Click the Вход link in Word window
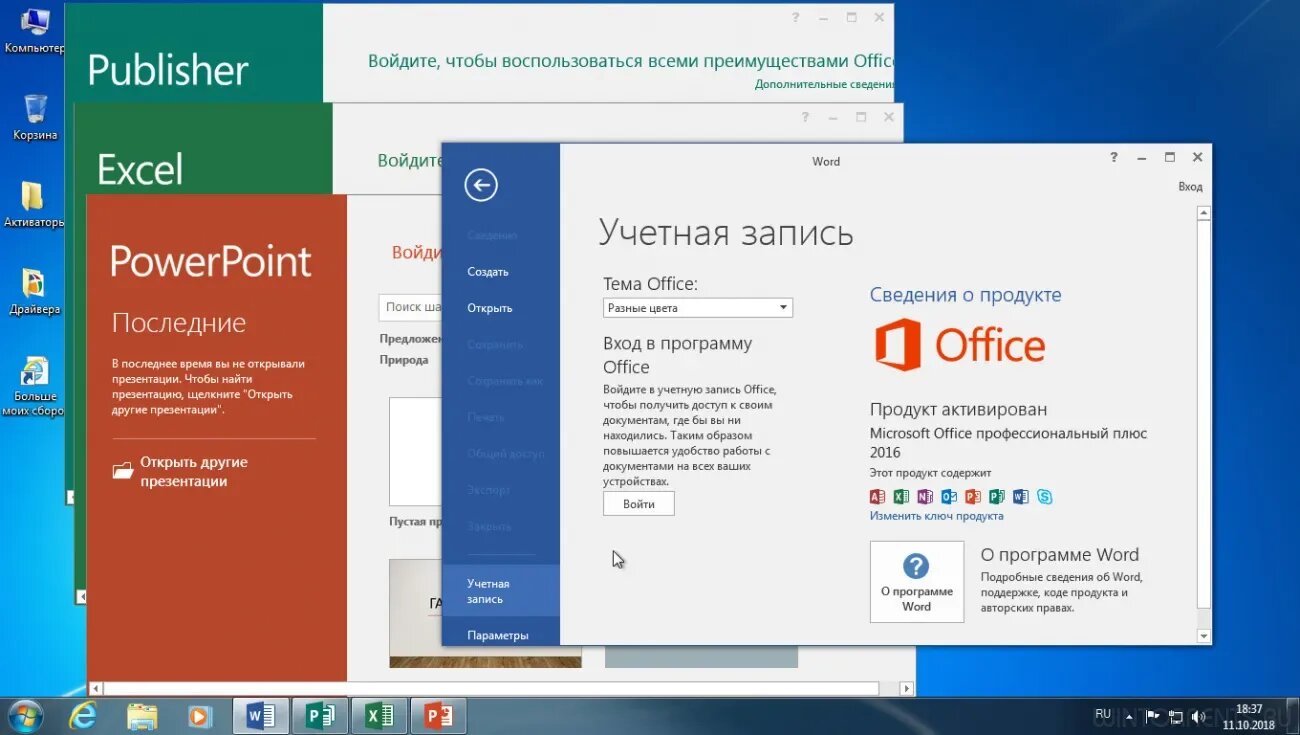The image size is (1300, 735). pyautogui.click(x=1190, y=187)
